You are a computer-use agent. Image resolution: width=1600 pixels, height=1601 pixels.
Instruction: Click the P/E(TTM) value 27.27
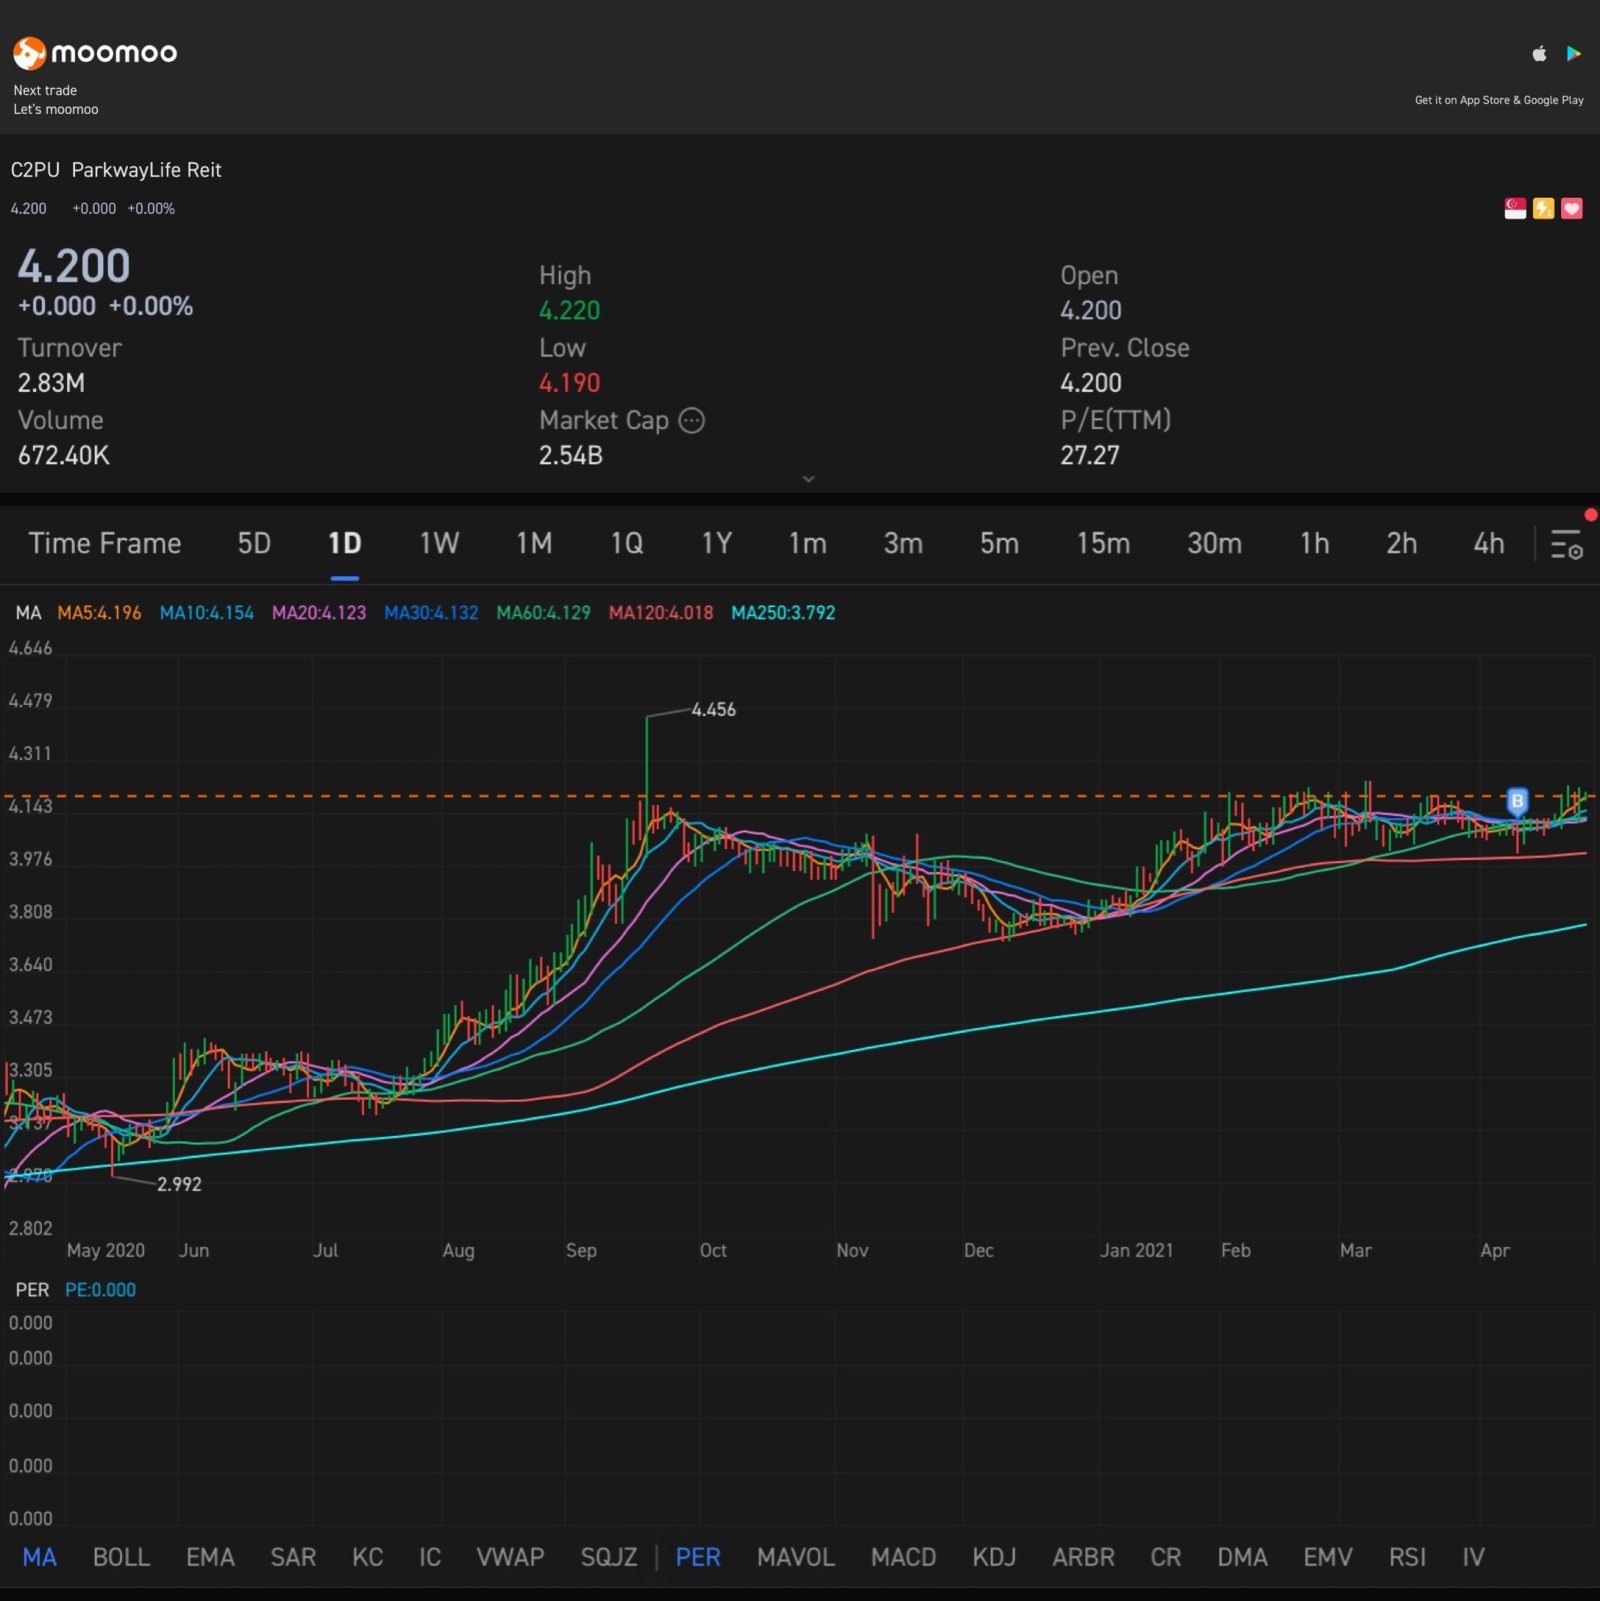[x=1090, y=455]
